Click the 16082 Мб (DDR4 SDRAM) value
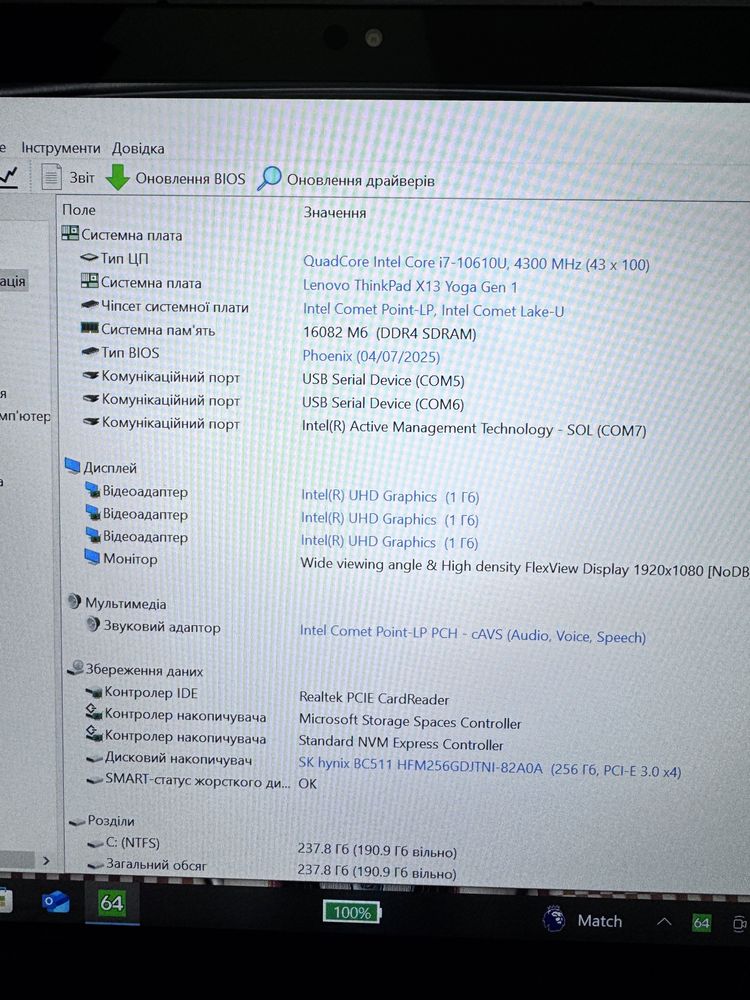The width and height of the screenshot is (750, 1000). click(x=389, y=333)
